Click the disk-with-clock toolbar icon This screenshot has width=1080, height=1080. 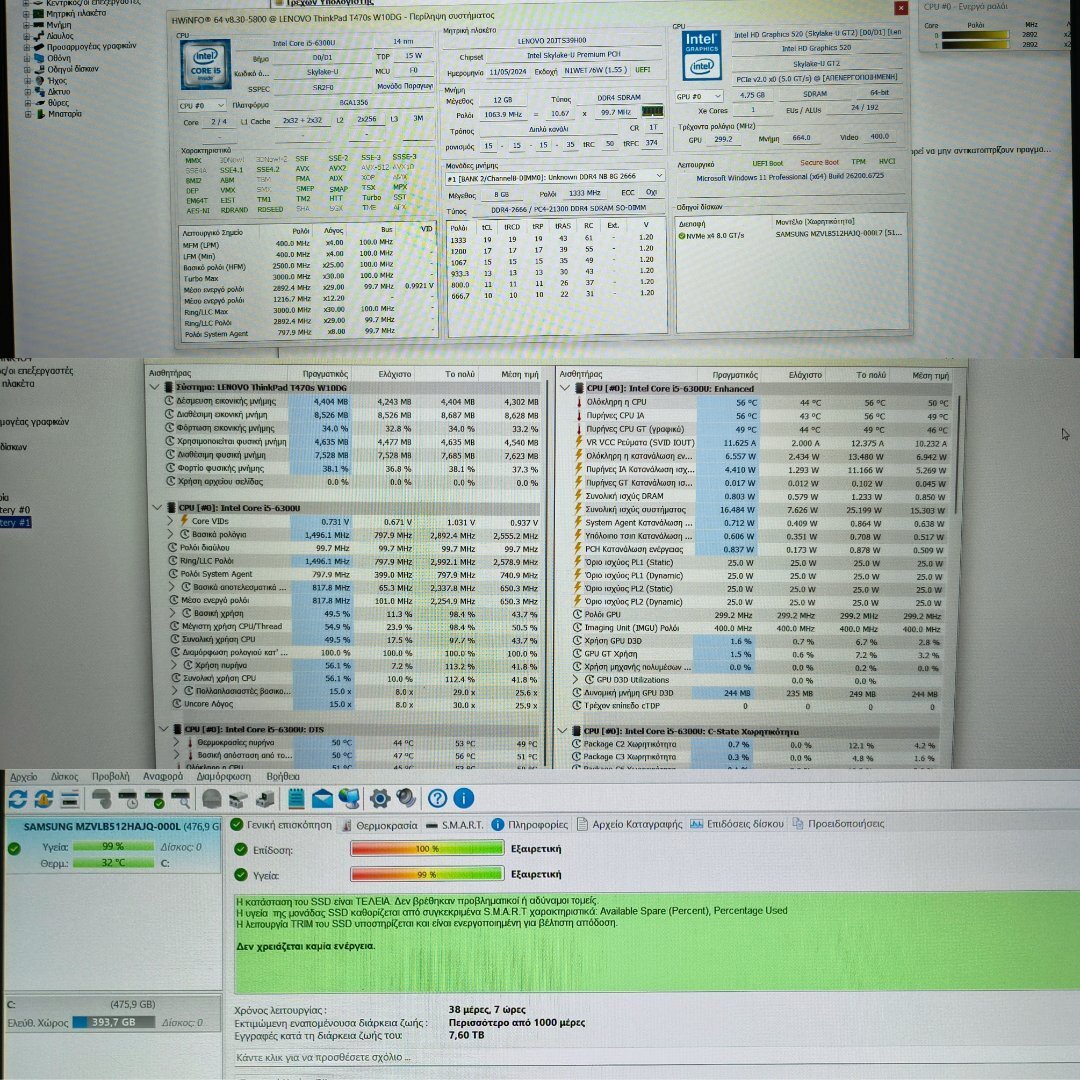[x=128, y=799]
